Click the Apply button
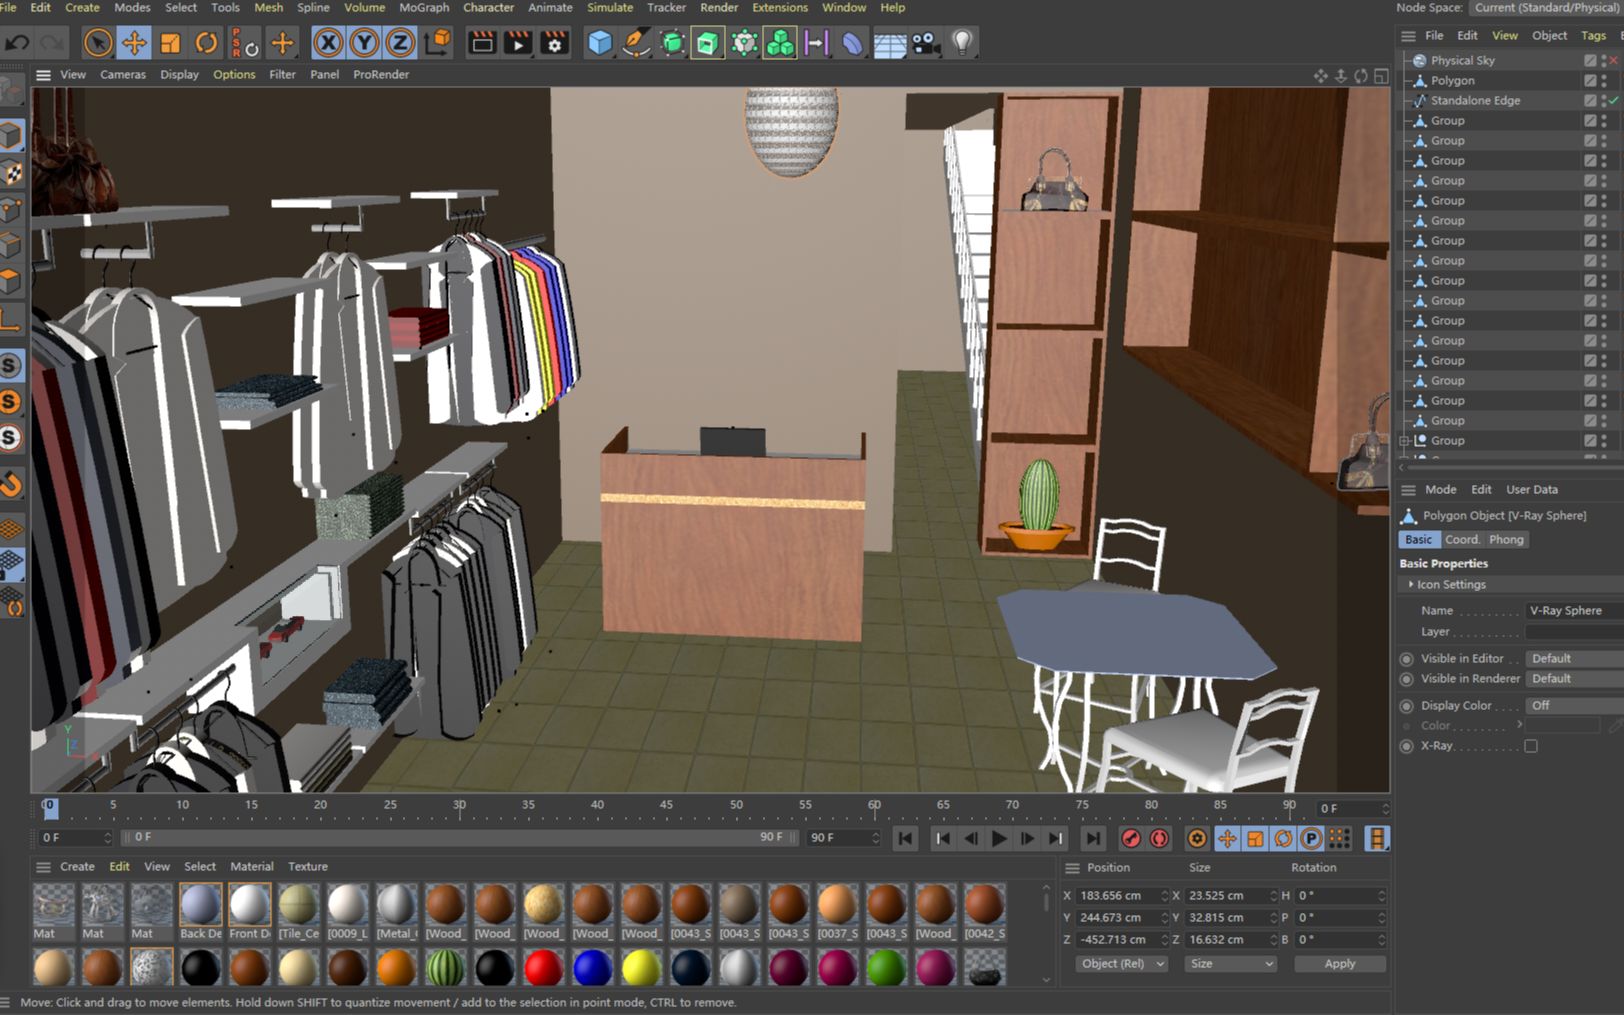The width and height of the screenshot is (1624, 1015). 1340,963
